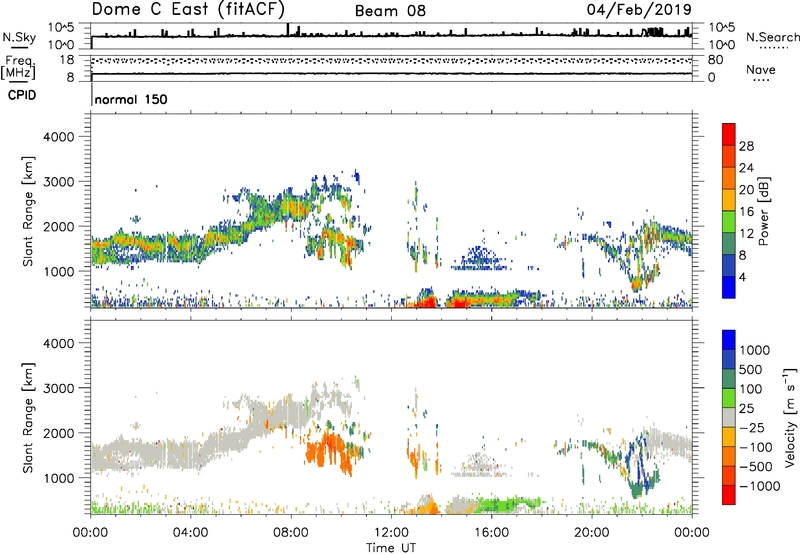Screen dimensions: 800x554
Task: Click "3000" on the velocity panel range axis
Action: click(x=58, y=388)
